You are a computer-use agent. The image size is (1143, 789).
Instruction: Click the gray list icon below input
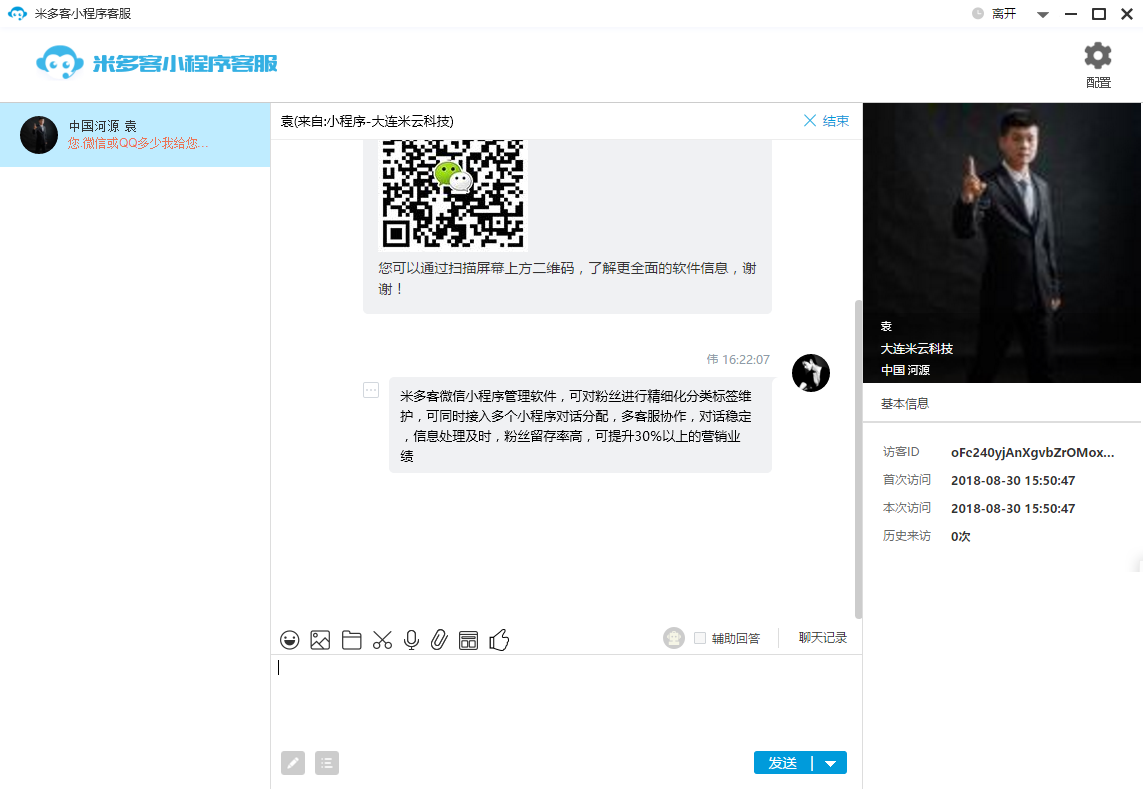pos(327,763)
